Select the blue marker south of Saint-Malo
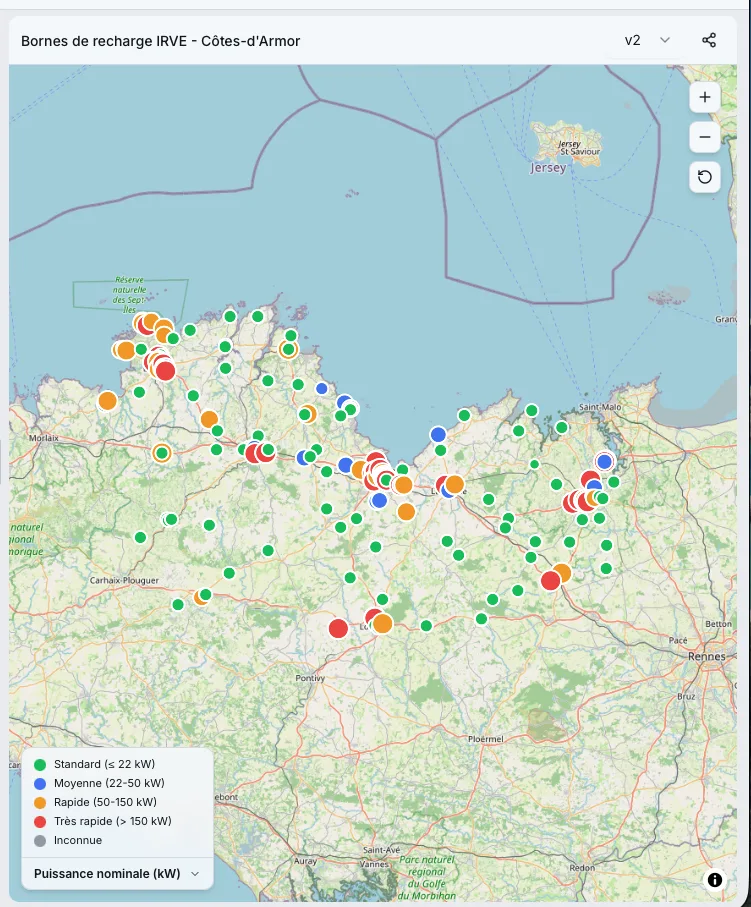Viewport: 751px width, 907px height. (x=604, y=462)
